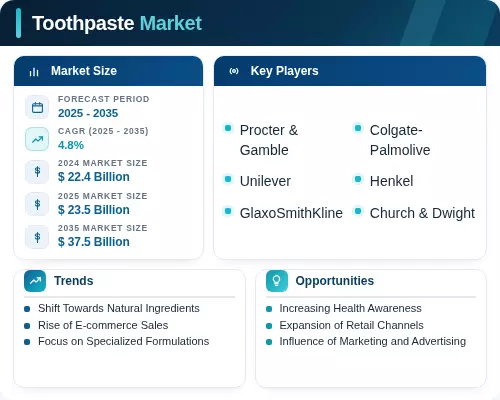The width and height of the screenshot is (500, 400).
Task: Click Increasing Health Awareness opportunity
Action: click(x=350, y=309)
